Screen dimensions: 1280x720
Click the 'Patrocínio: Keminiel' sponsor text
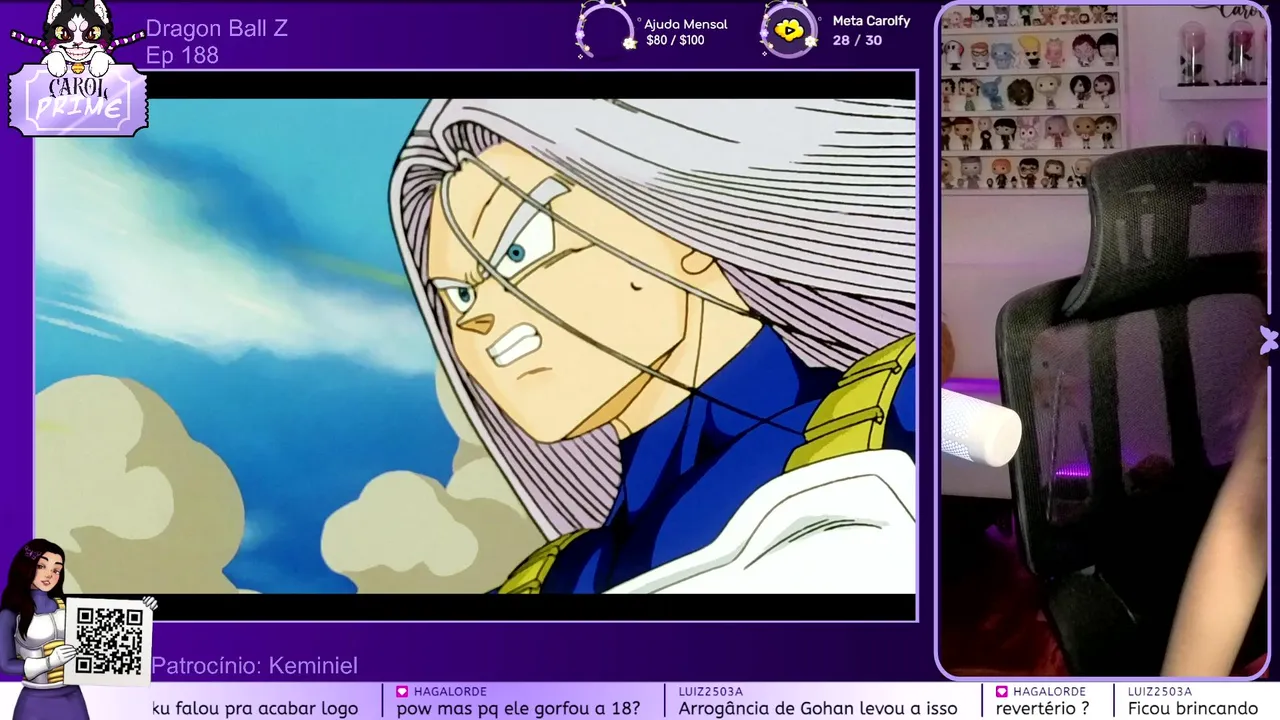[x=254, y=666]
